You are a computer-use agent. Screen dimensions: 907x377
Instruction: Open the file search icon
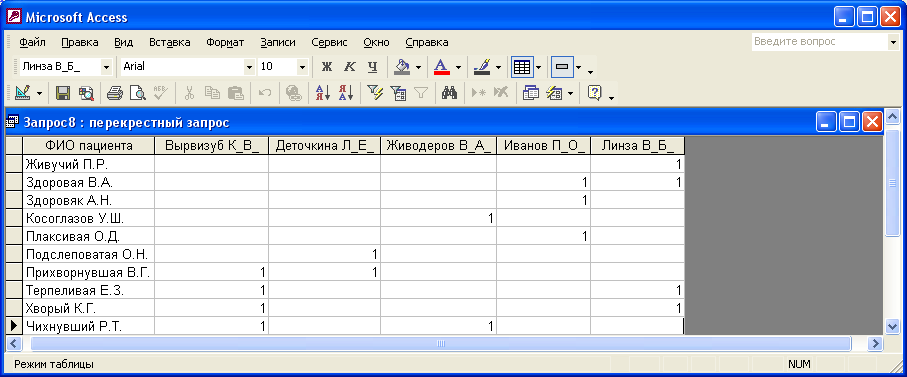86,93
